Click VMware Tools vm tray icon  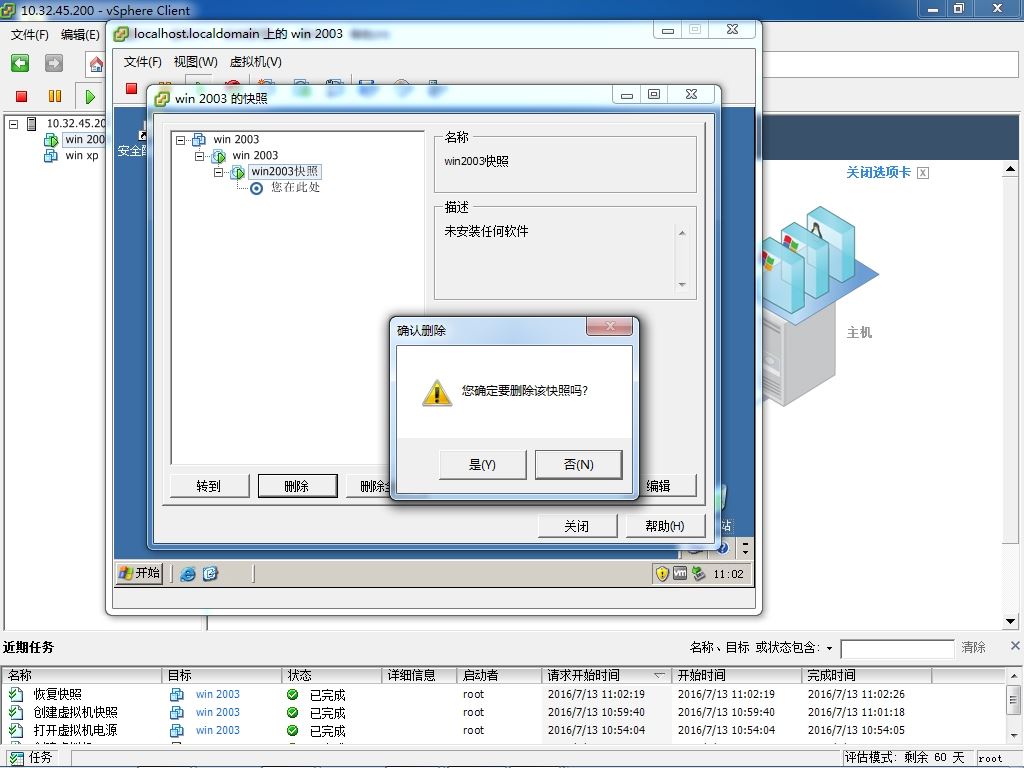coord(680,573)
